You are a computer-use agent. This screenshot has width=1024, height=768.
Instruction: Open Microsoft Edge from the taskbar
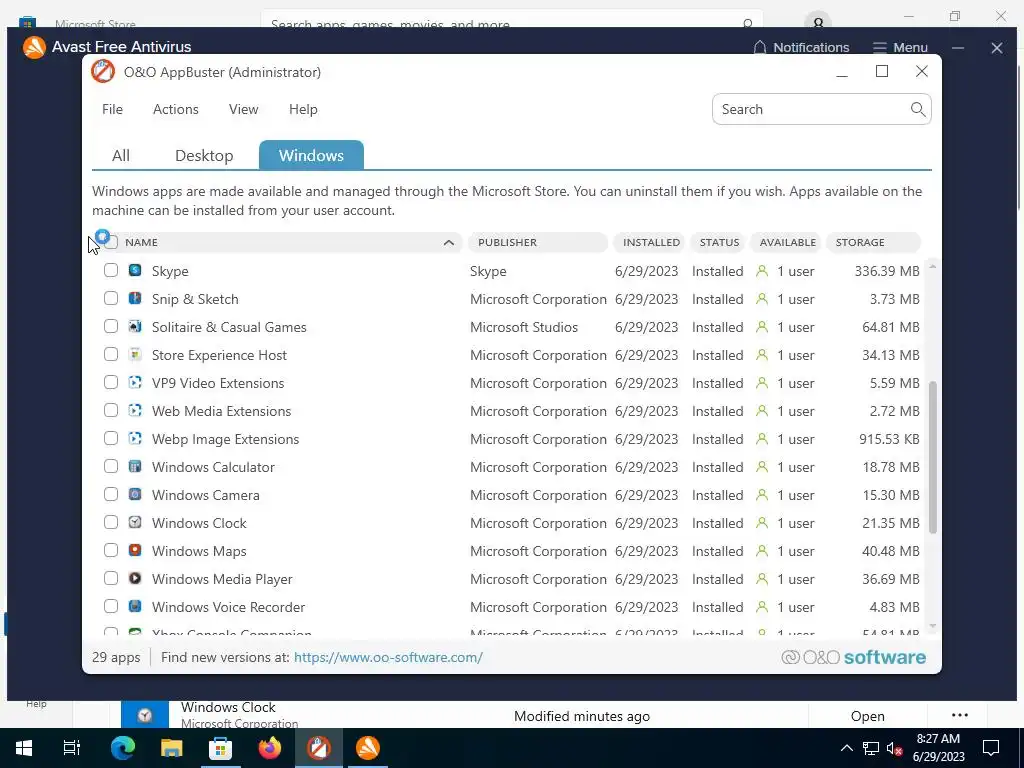pyautogui.click(x=122, y=748)
